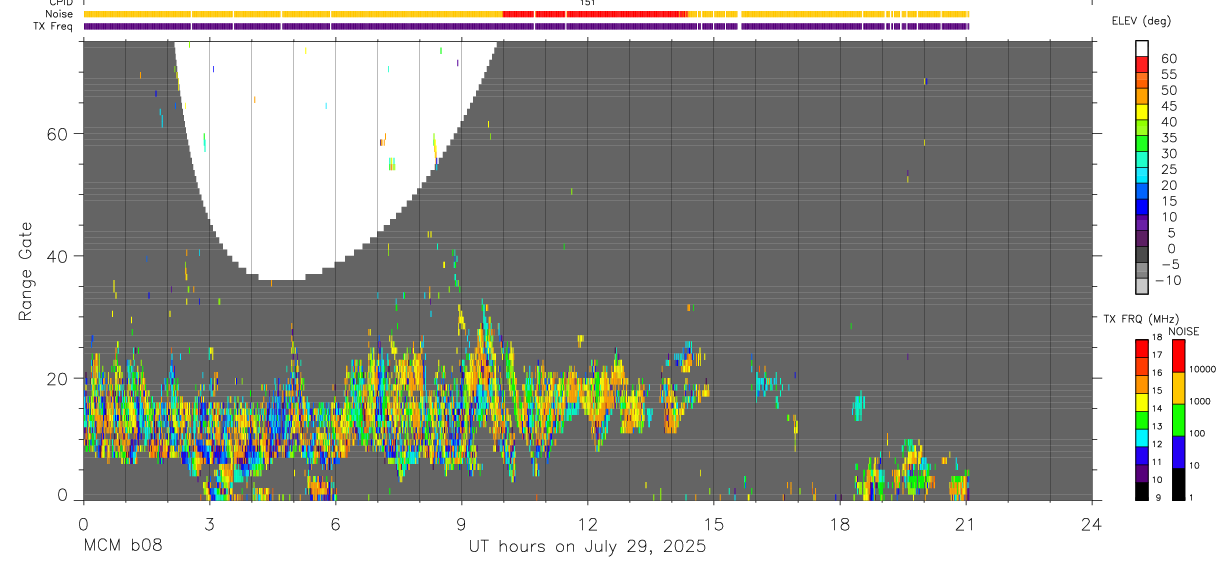The height and width of the screenshot is (567, 1228).
Task: Click the '60' tick on Range Gate axis
Action: click(61, 133)
